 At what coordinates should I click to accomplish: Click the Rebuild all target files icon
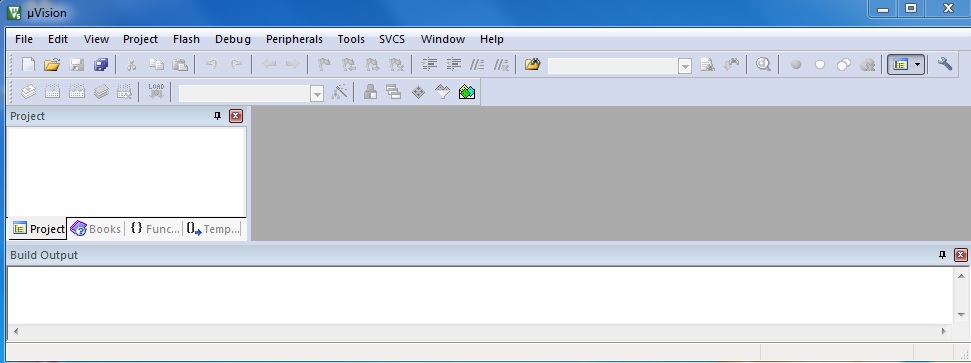pos(77,92)
